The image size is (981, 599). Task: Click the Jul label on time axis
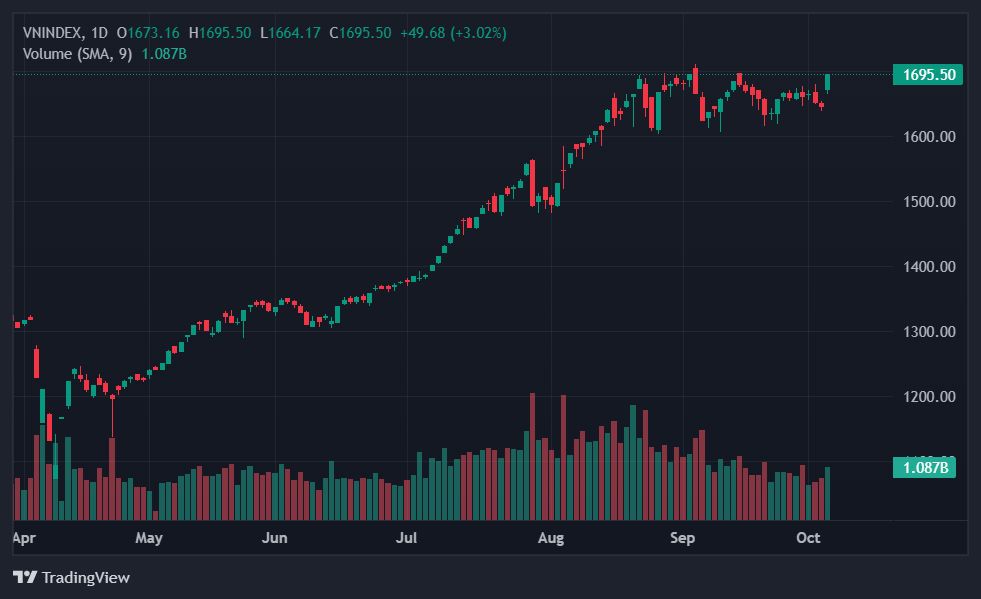pyautogui.click(x=406, y=538)
